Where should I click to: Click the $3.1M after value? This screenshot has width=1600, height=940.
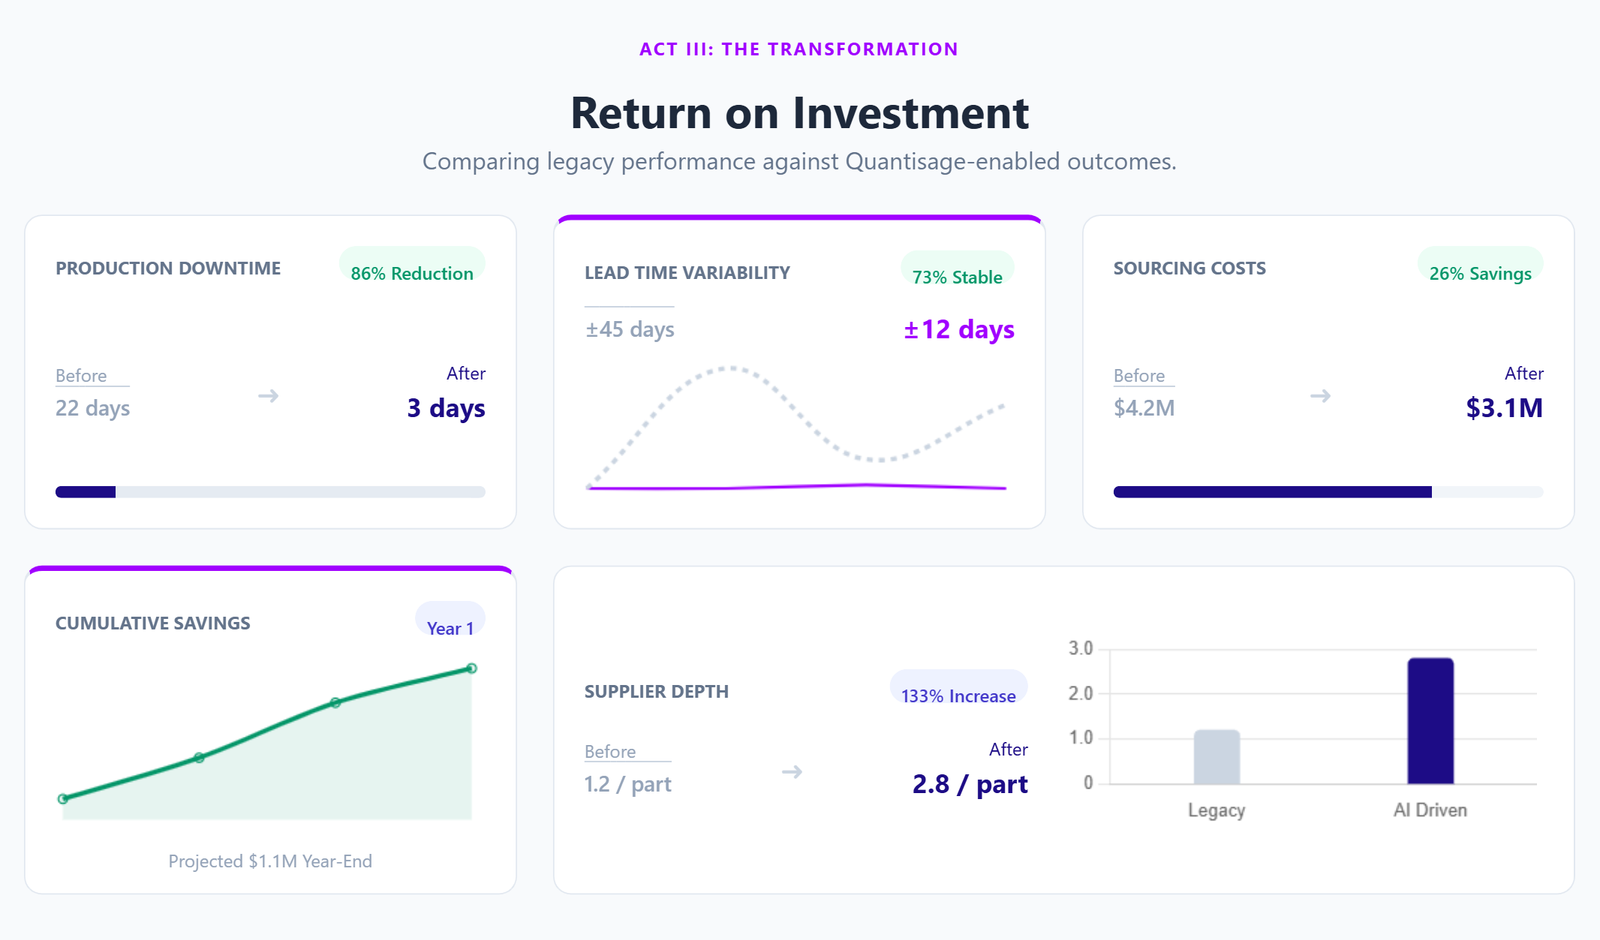click(1504, 408)
